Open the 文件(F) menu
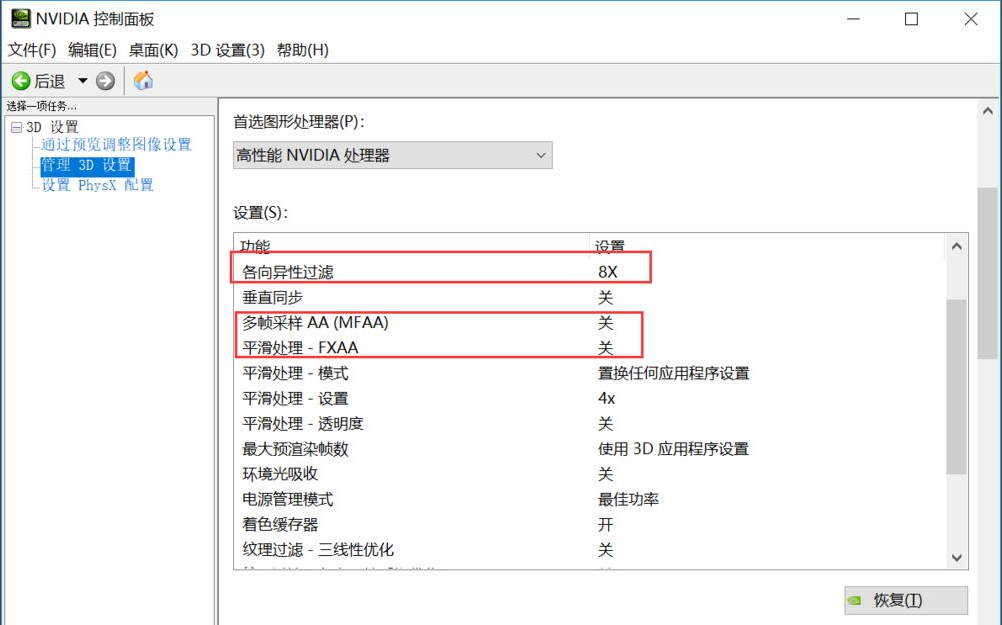The height and width of the screenshot is (625, 1002). [x=32, y=50]
